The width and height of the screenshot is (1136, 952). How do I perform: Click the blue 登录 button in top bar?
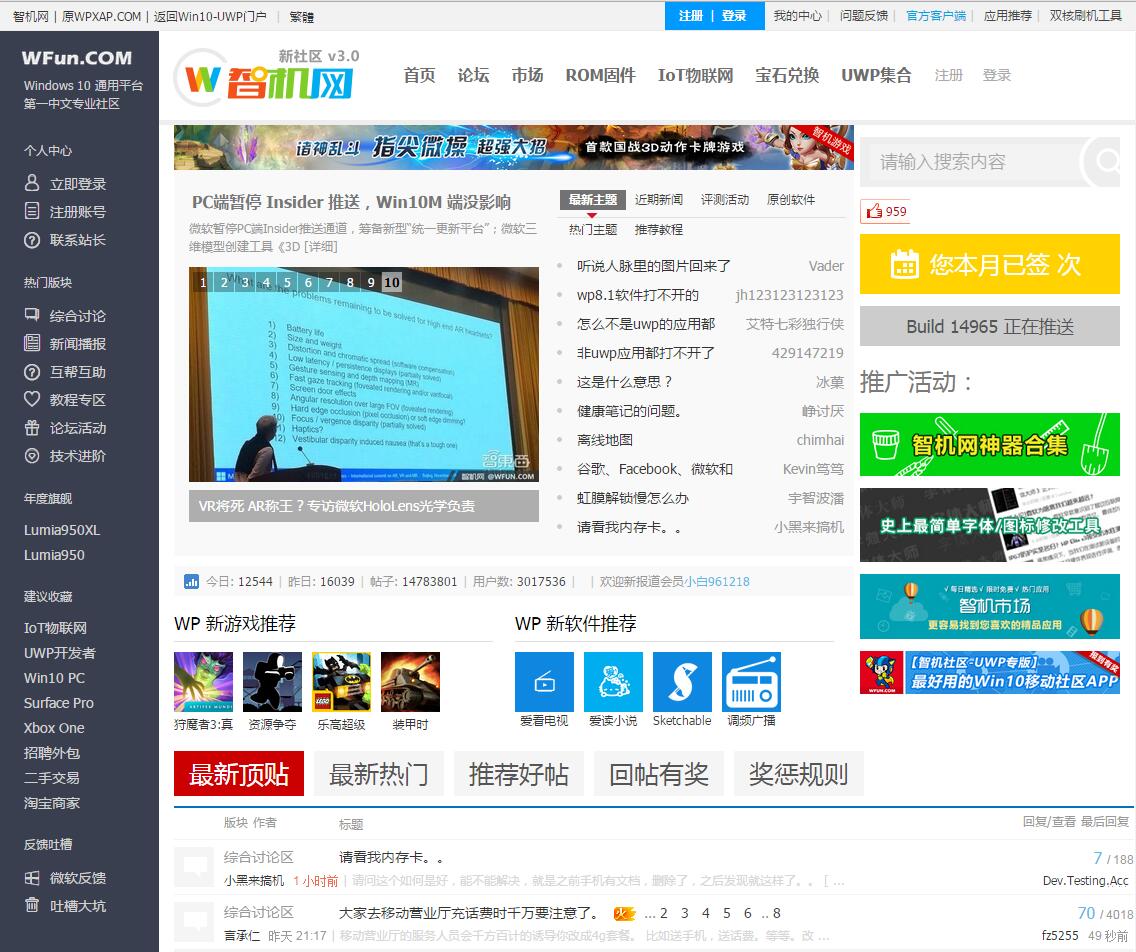click(734, 15)
